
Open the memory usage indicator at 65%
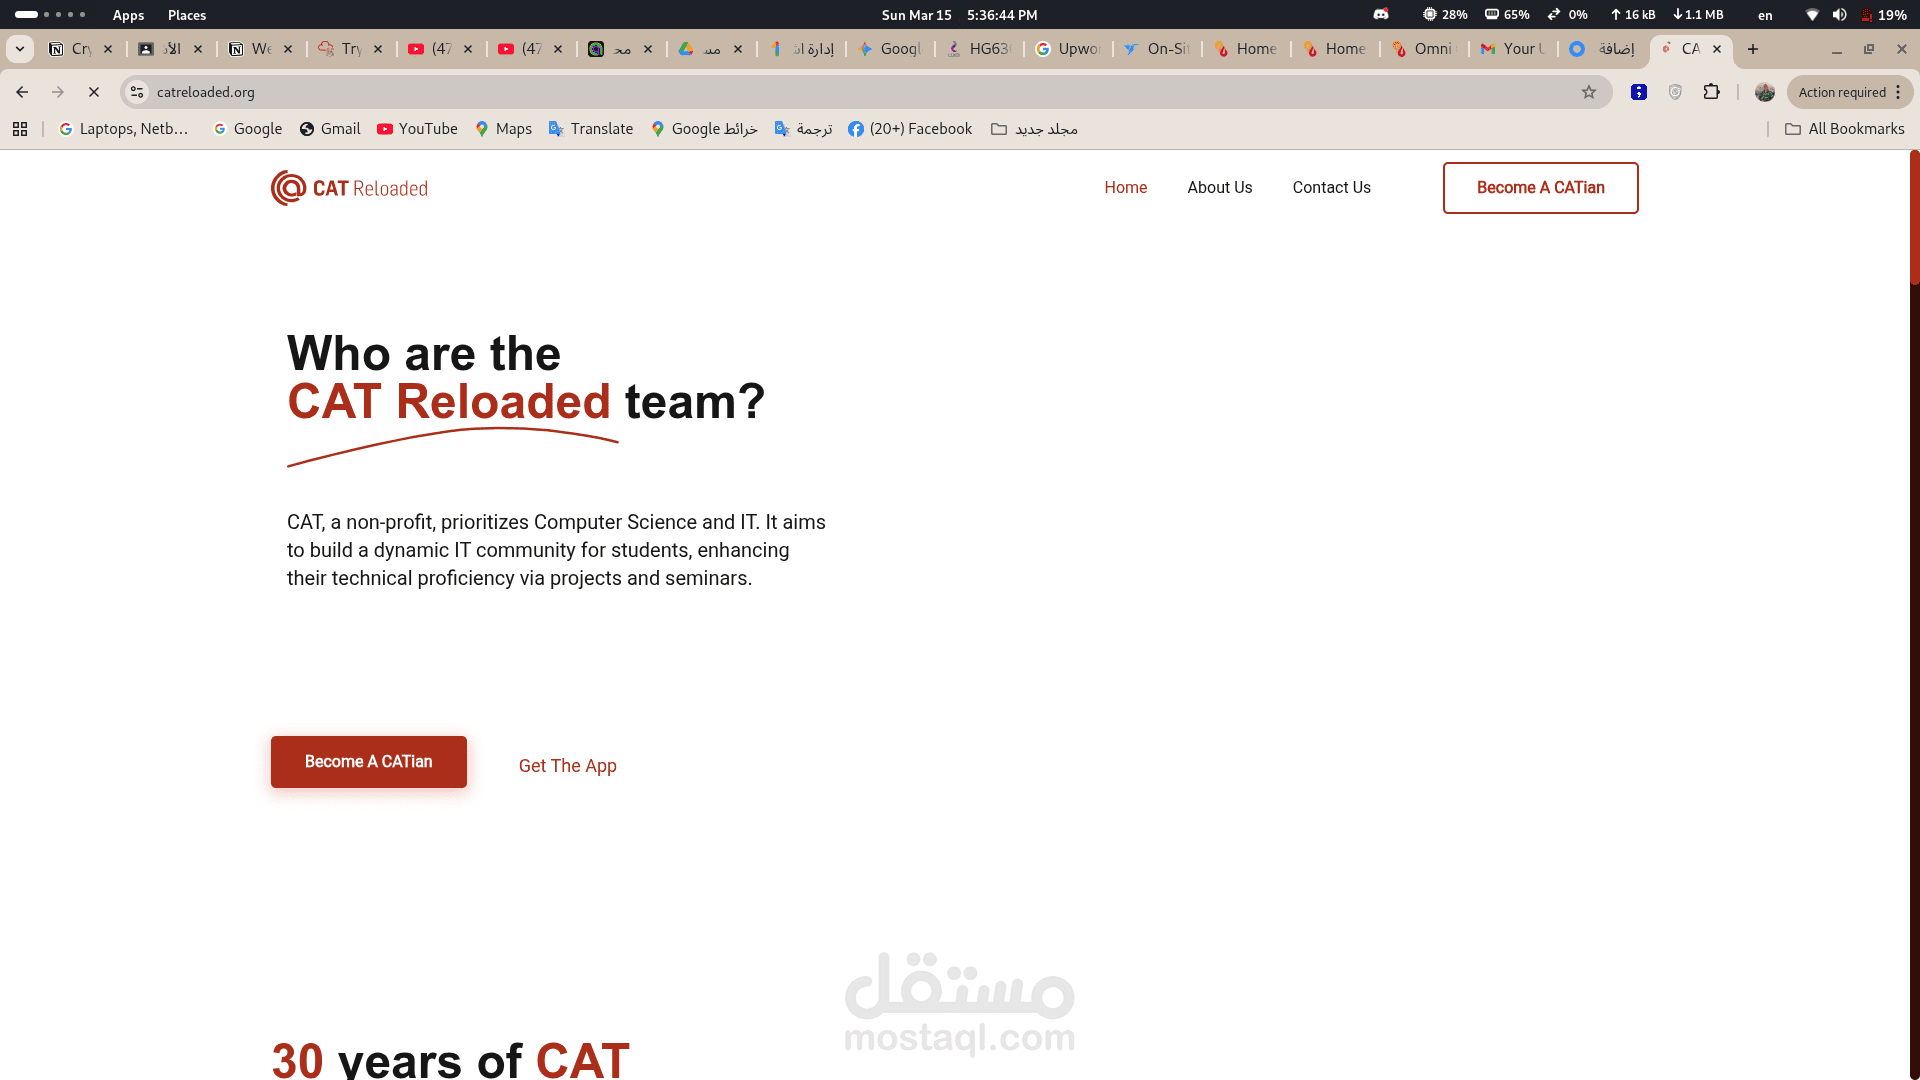(x=1507, y=15)
